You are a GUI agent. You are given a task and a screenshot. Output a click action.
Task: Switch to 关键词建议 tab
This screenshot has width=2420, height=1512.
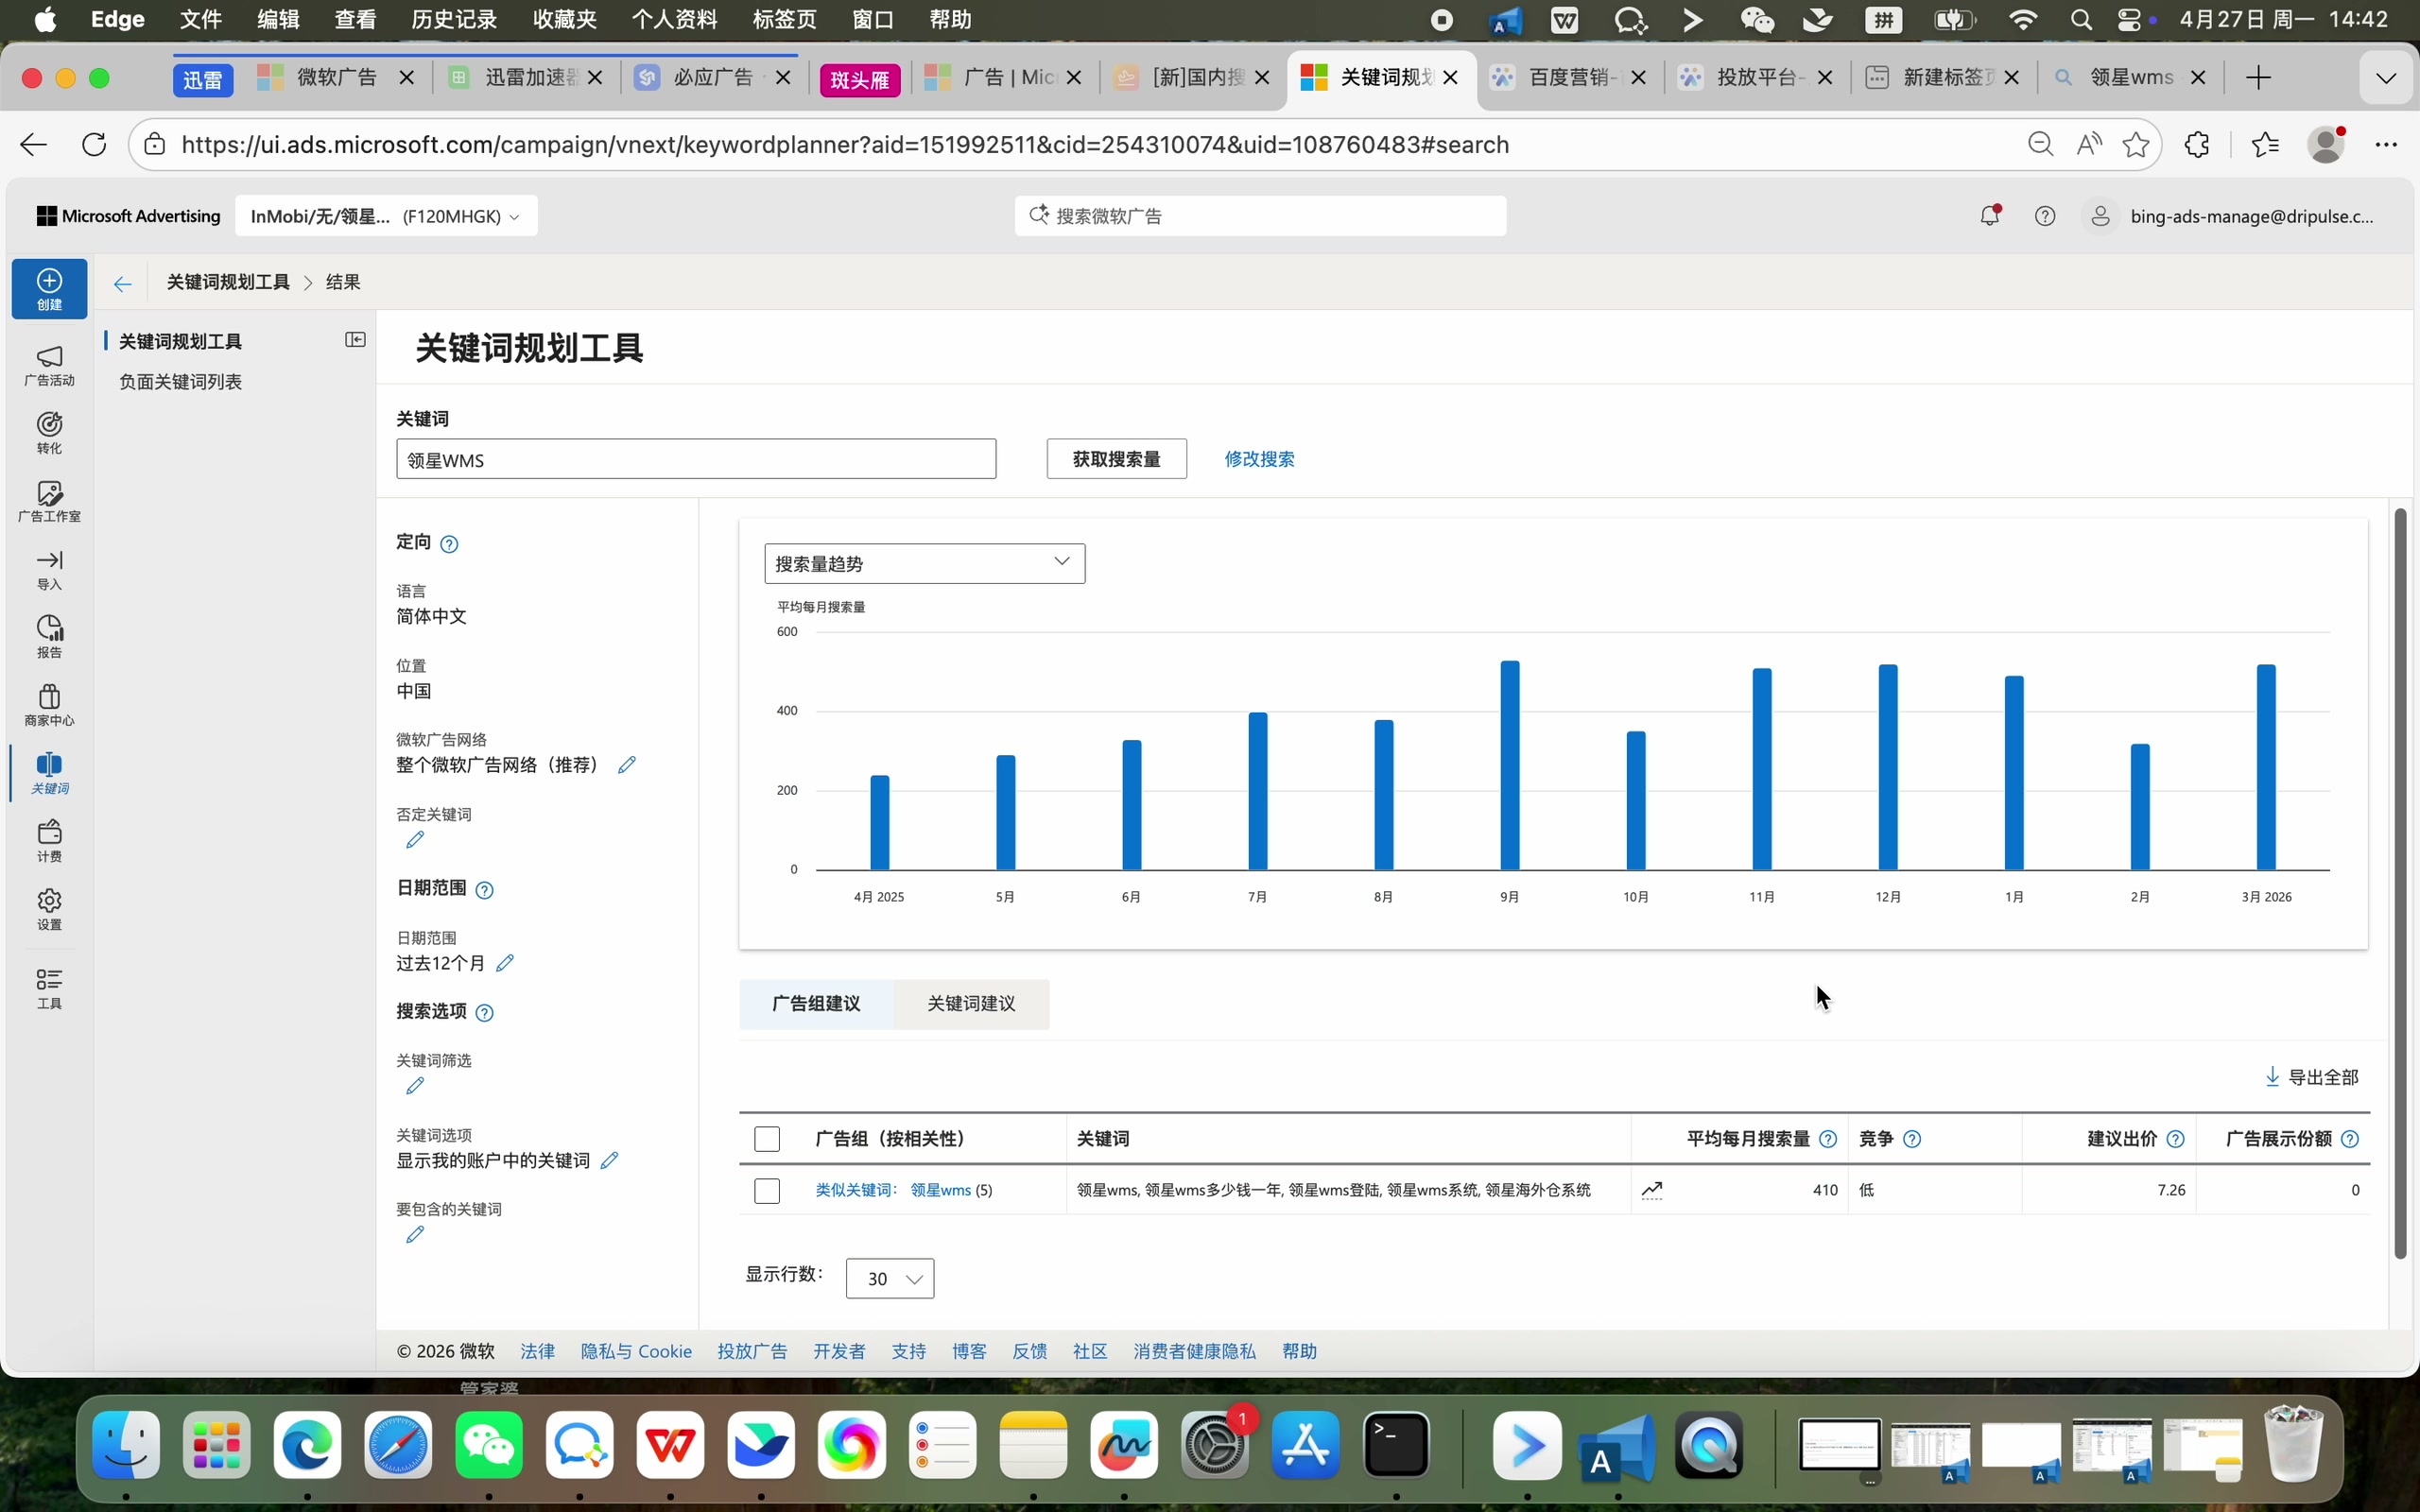[971, 1003]
